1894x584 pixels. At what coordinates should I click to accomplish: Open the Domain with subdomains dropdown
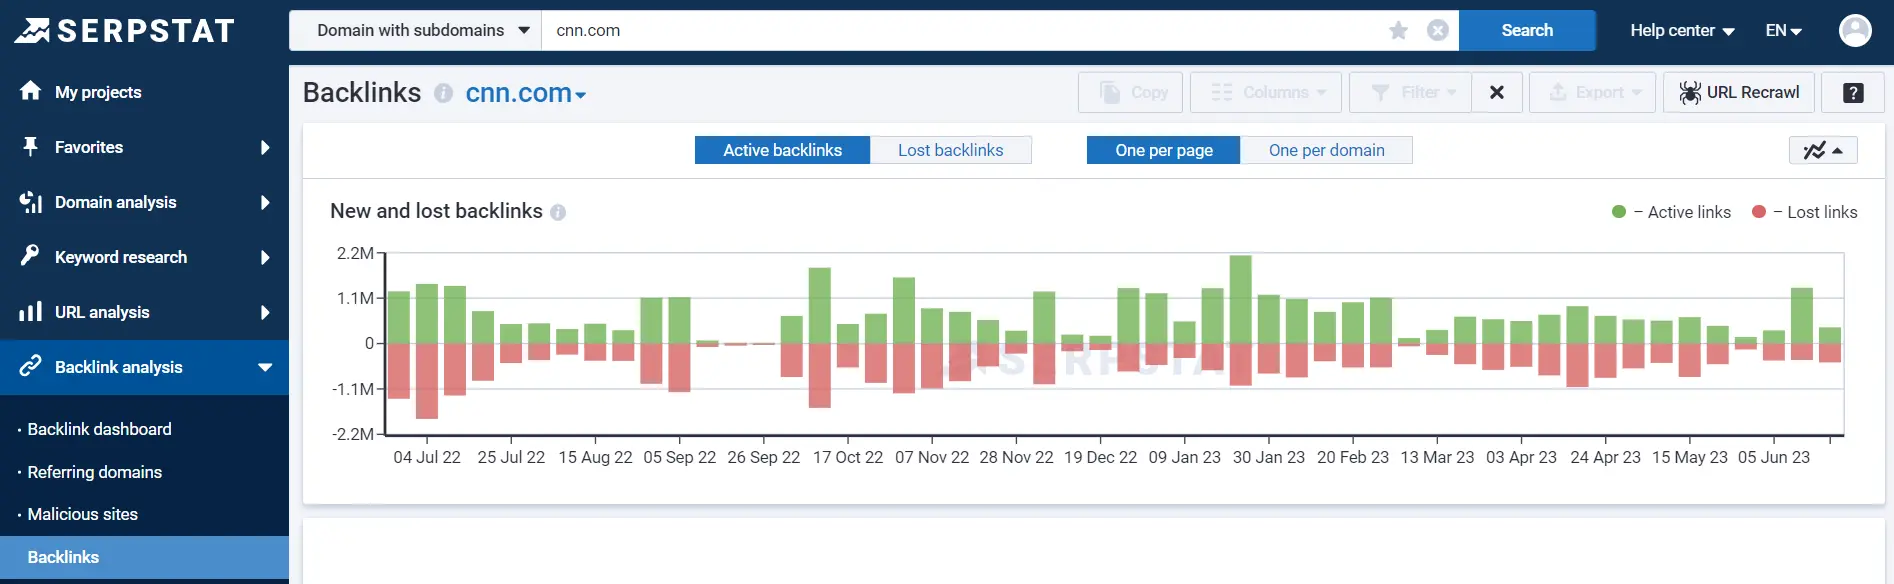coord(415,30)
